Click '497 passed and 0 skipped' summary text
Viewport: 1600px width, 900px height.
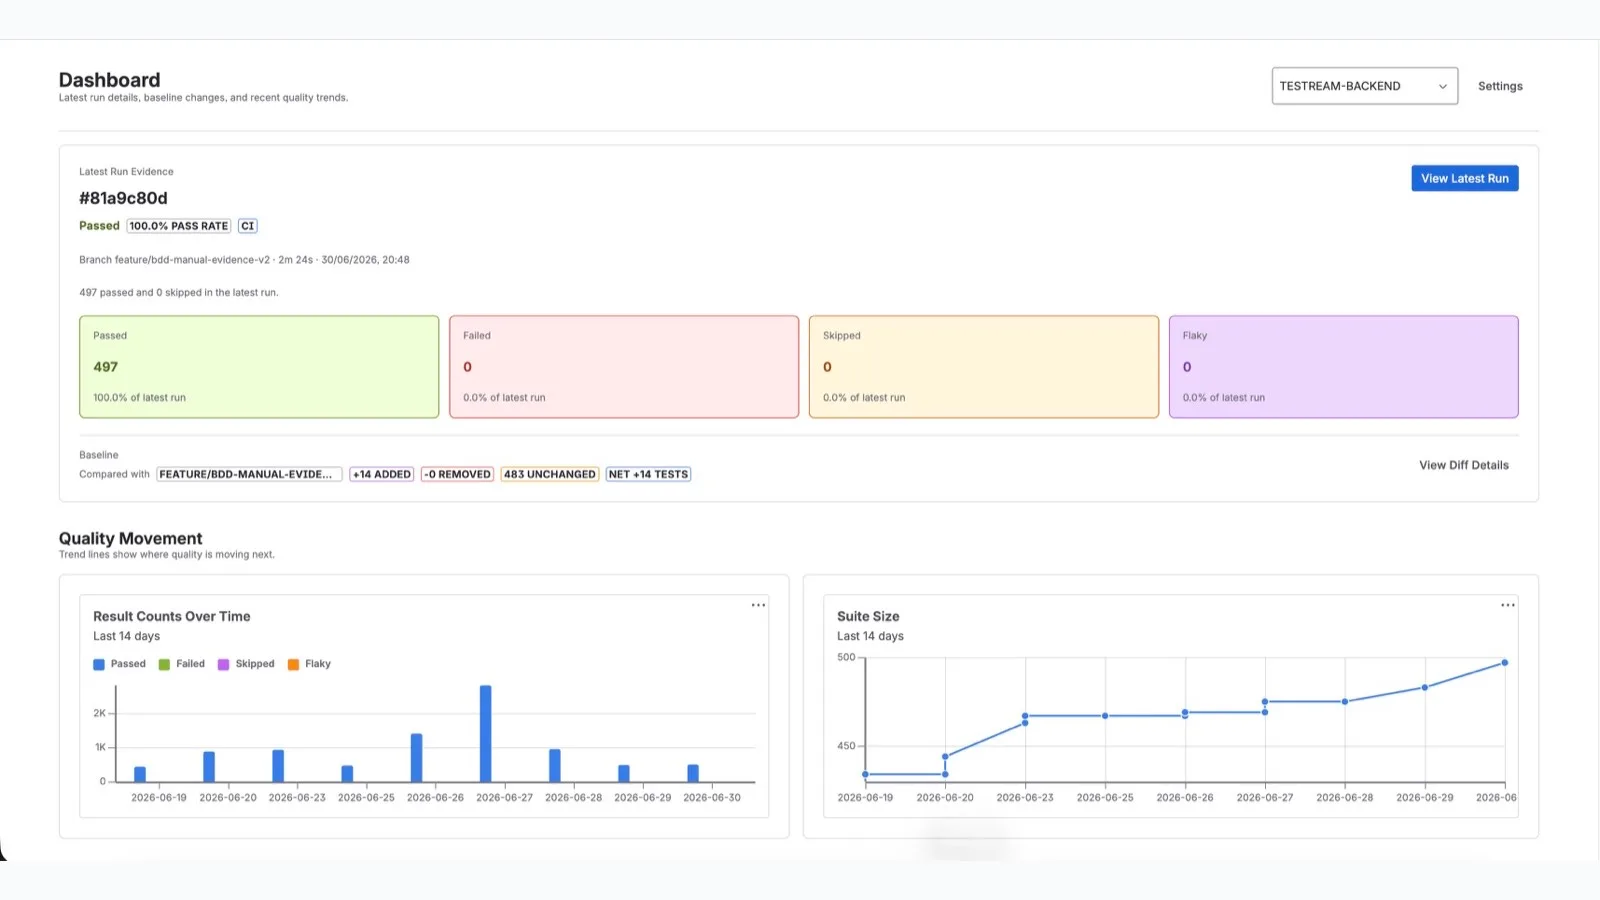click(x=179, y=293)
